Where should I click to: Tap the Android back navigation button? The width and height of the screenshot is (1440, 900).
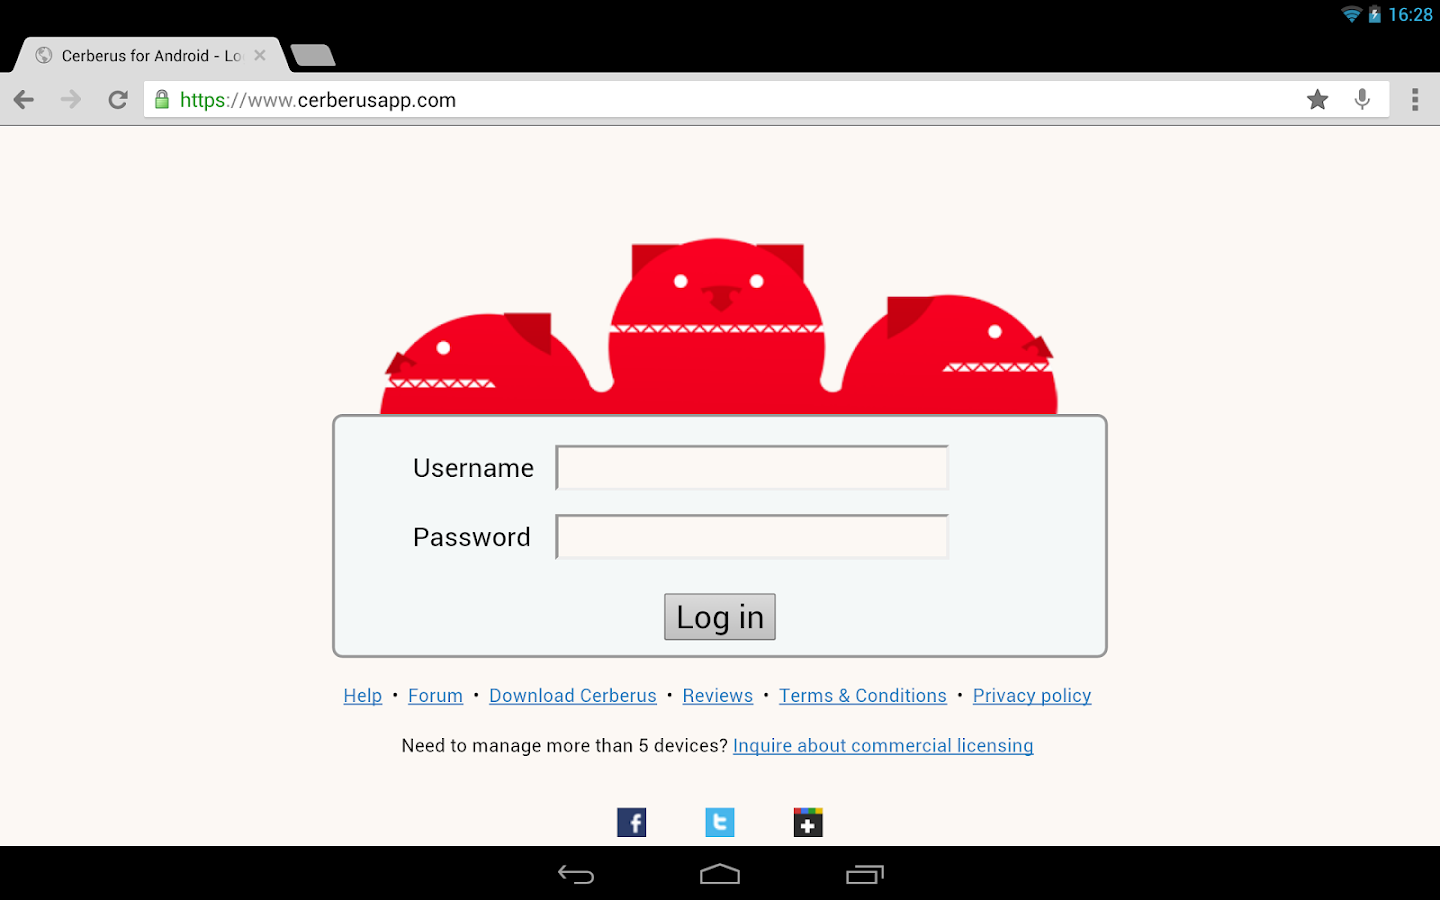(576, 874)
